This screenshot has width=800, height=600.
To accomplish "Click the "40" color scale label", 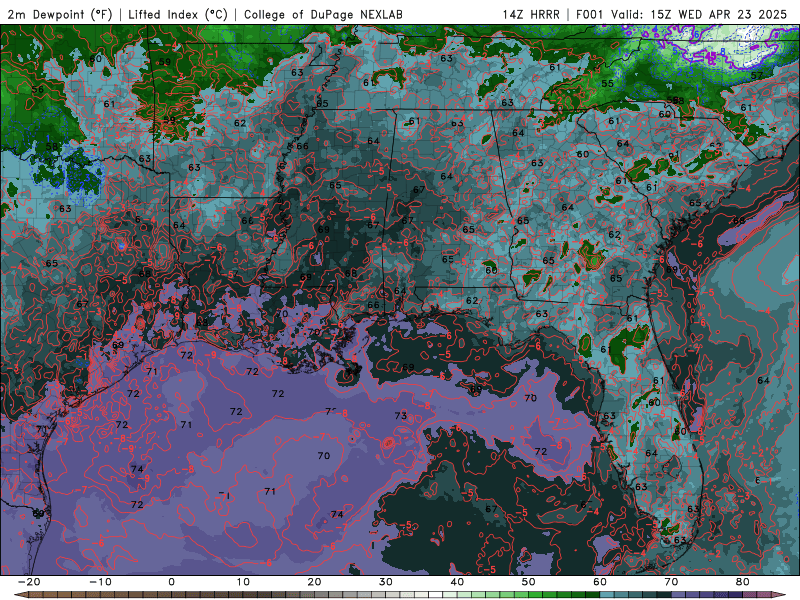I will [457, 582].
